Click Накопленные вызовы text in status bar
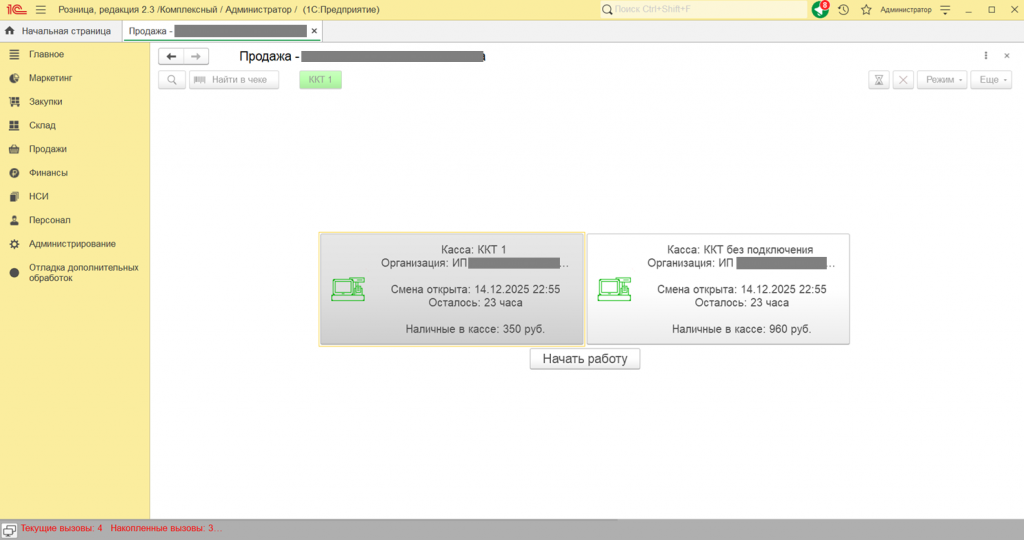Screen dimensions: 1024x540 coord(167,528)
